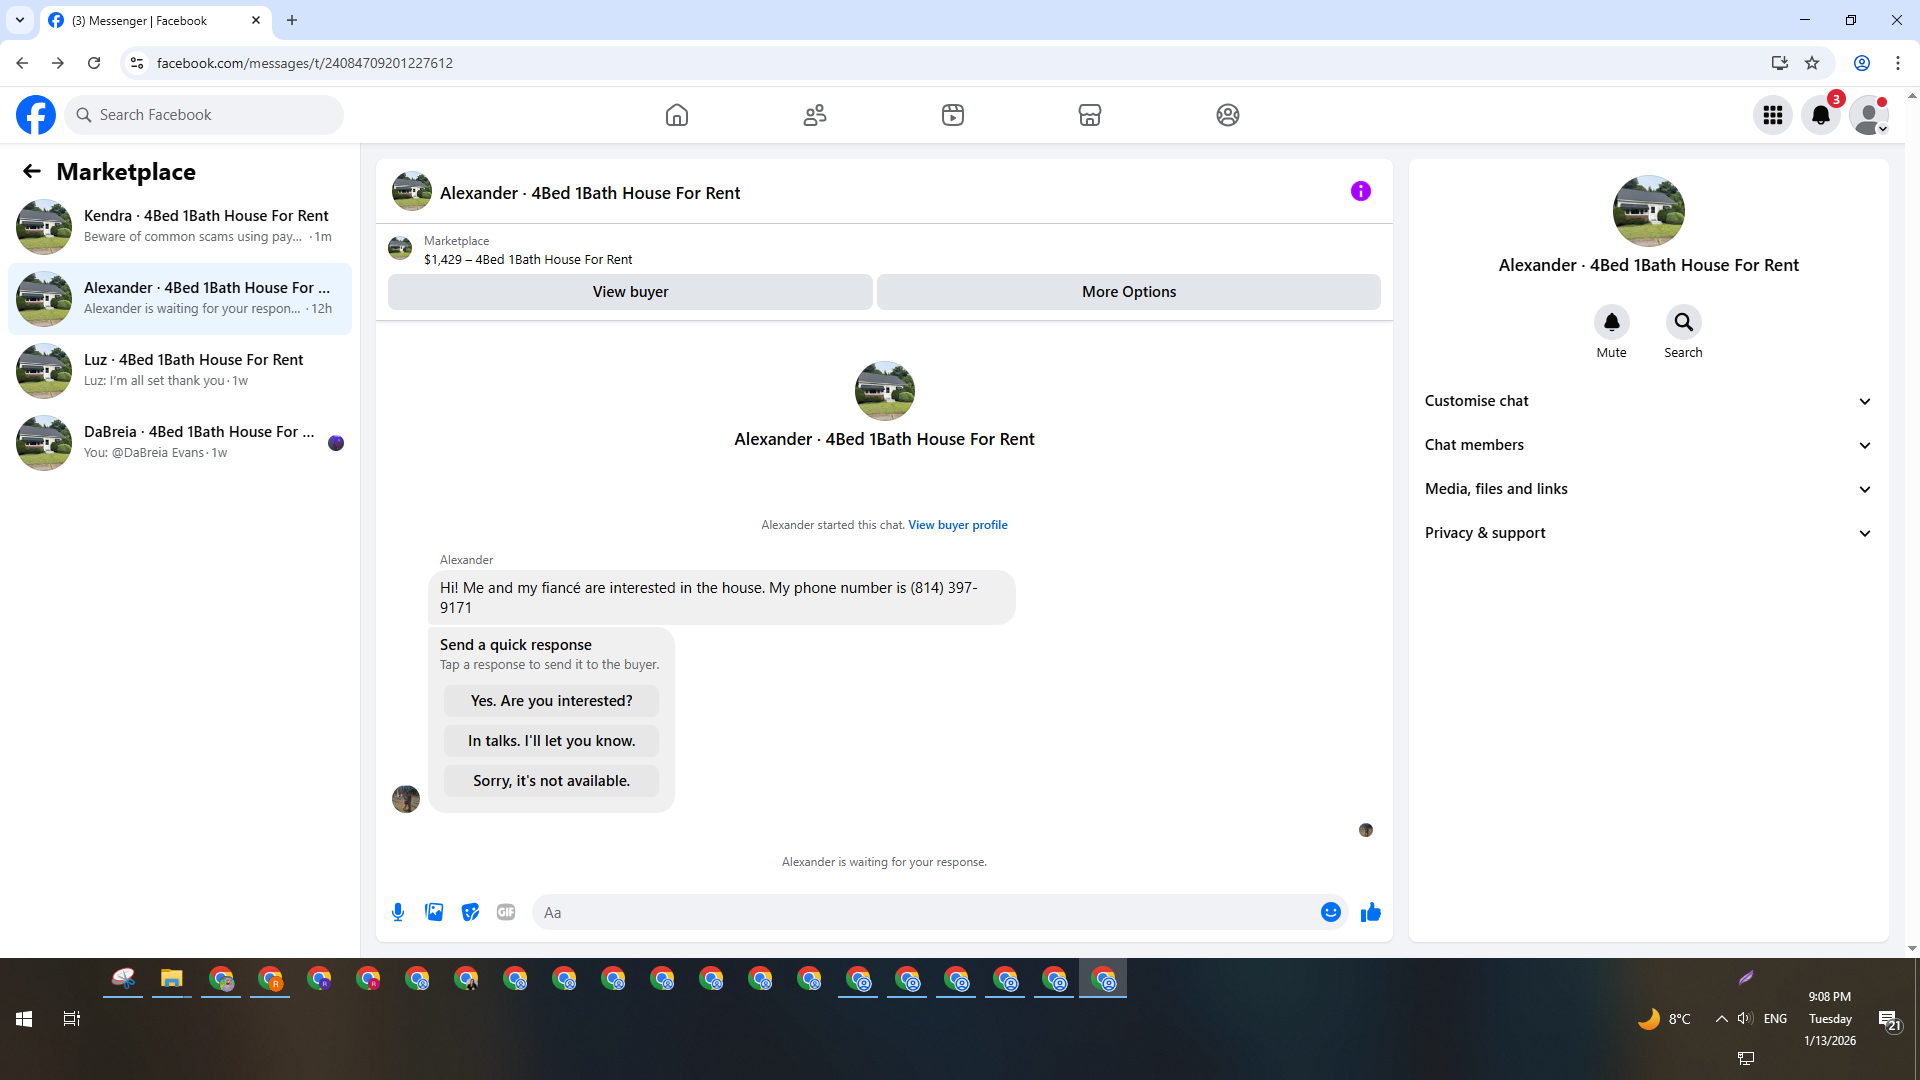Open Facebook Home tab

(x=677, y=115)
